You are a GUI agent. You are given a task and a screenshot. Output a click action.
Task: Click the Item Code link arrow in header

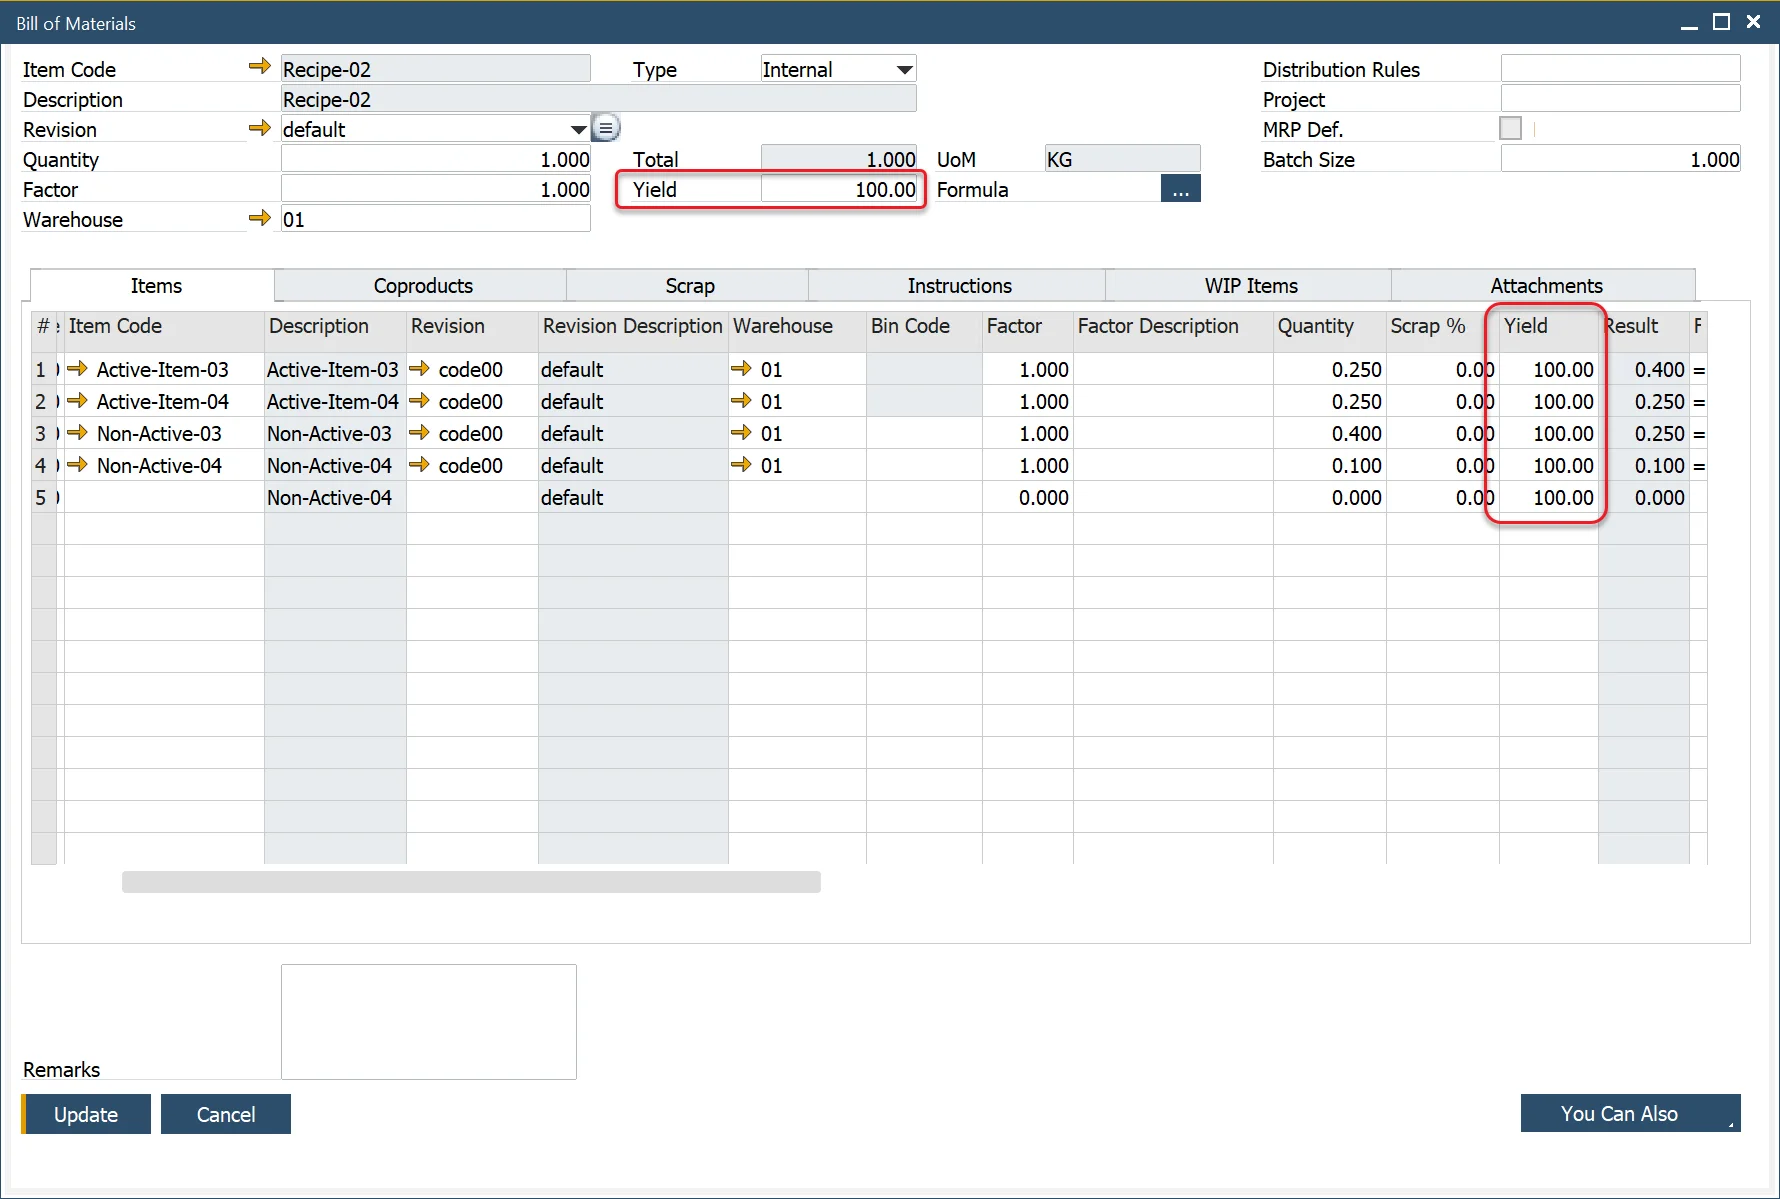pyautogui.click(x=259, y=67)
